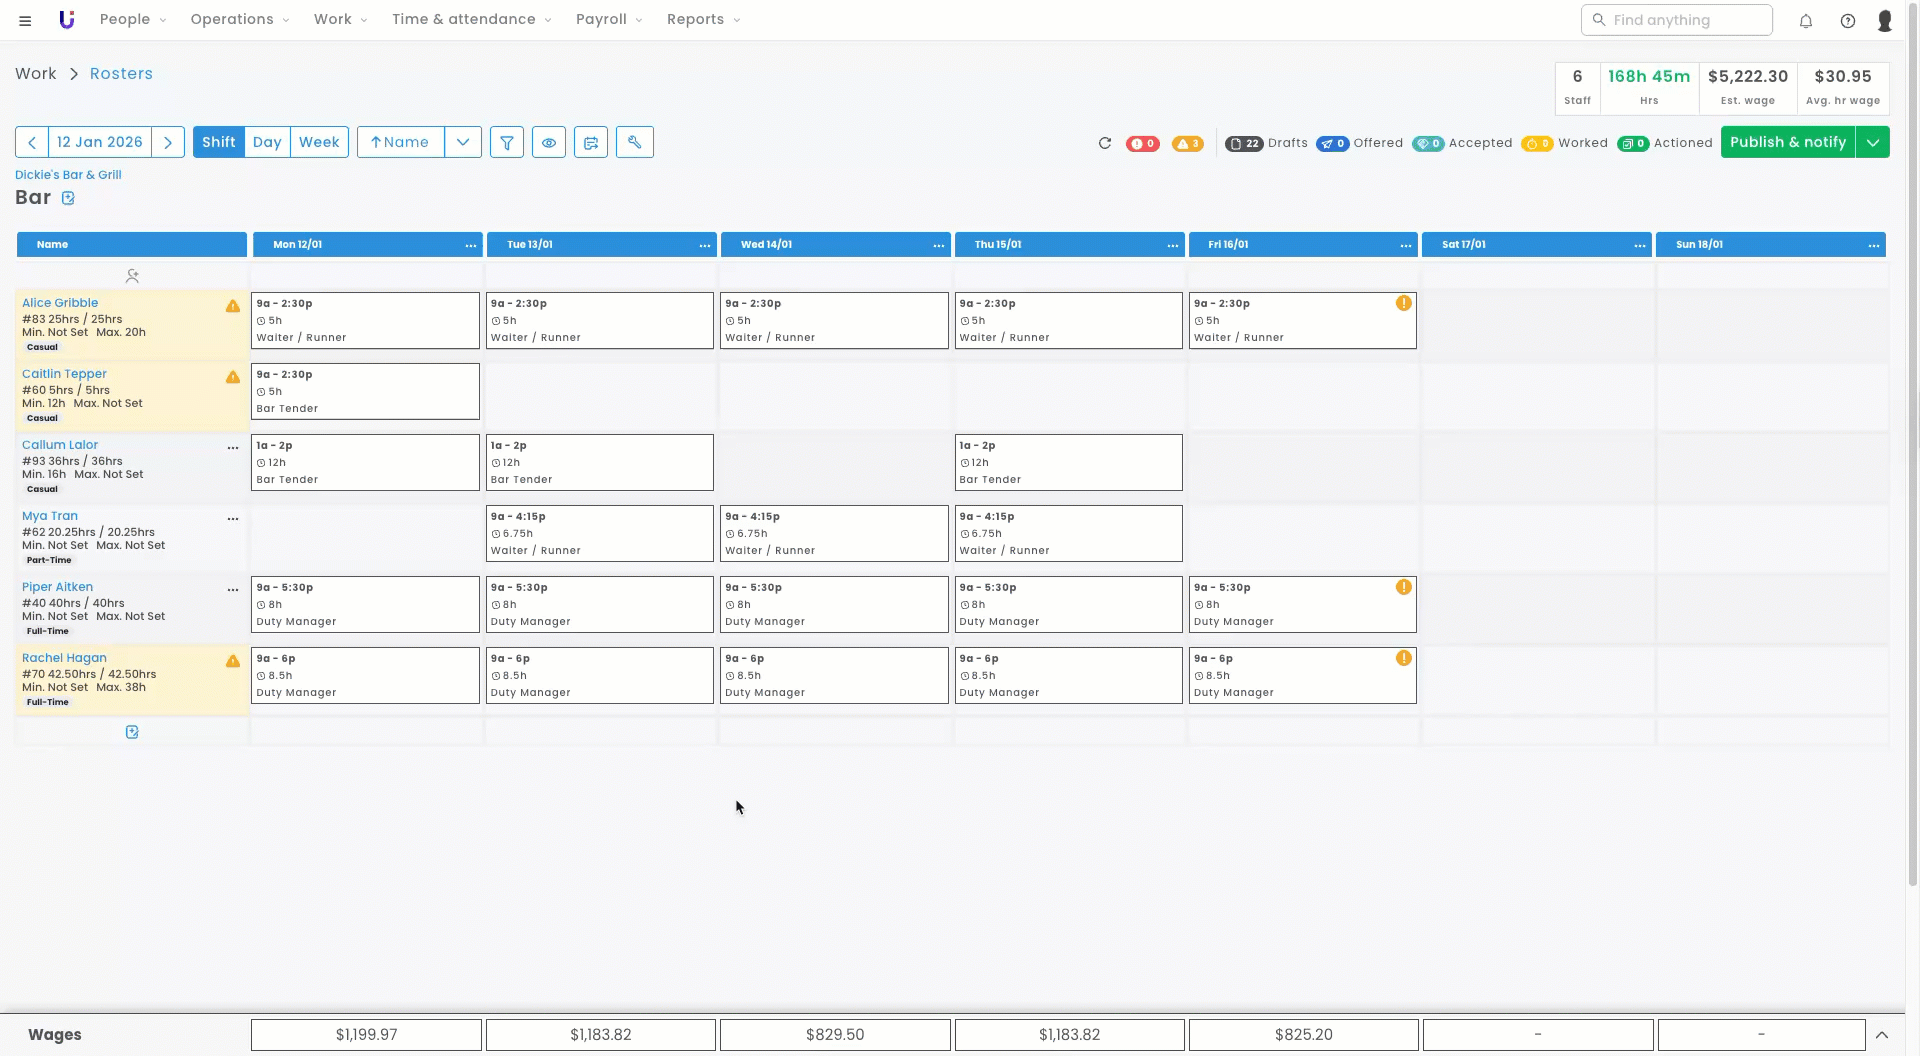Expand the Publish & notify dropdown arrow
Image resolution: width=1920 pixels, height=1056 pixels.
pos(1873,142)
